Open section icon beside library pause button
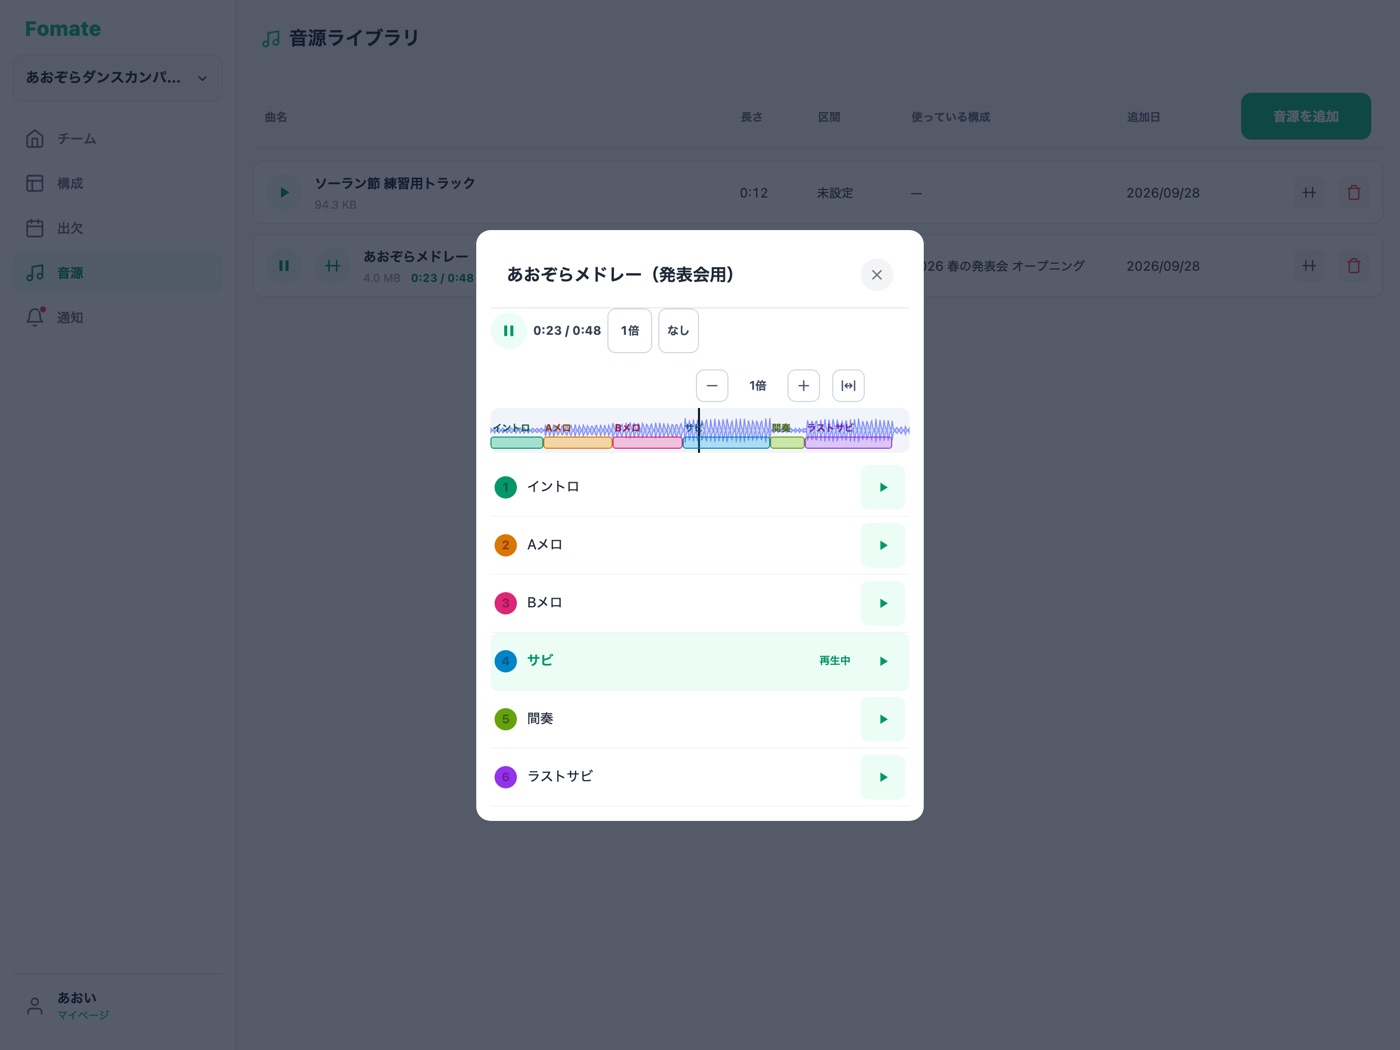 click(x=333, y=266)
